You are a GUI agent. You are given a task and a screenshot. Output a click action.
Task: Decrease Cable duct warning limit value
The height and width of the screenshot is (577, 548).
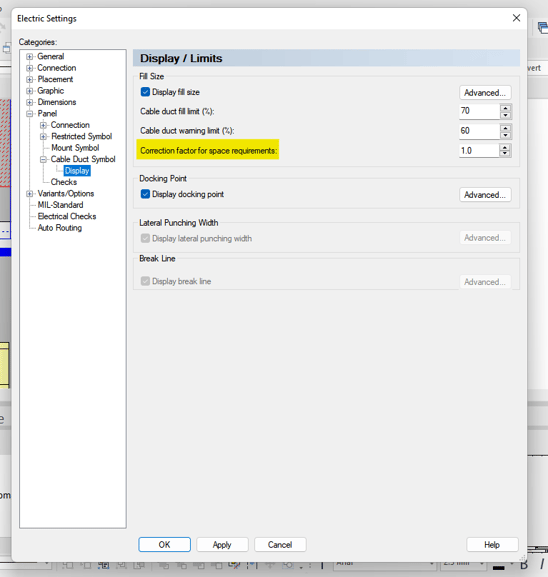pos(506,135)
